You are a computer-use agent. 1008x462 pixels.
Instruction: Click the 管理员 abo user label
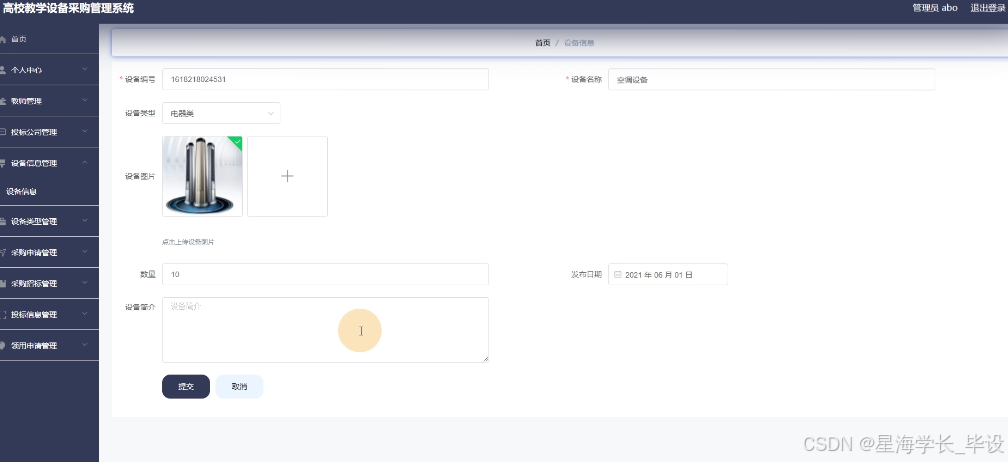[x=935, y=8]
